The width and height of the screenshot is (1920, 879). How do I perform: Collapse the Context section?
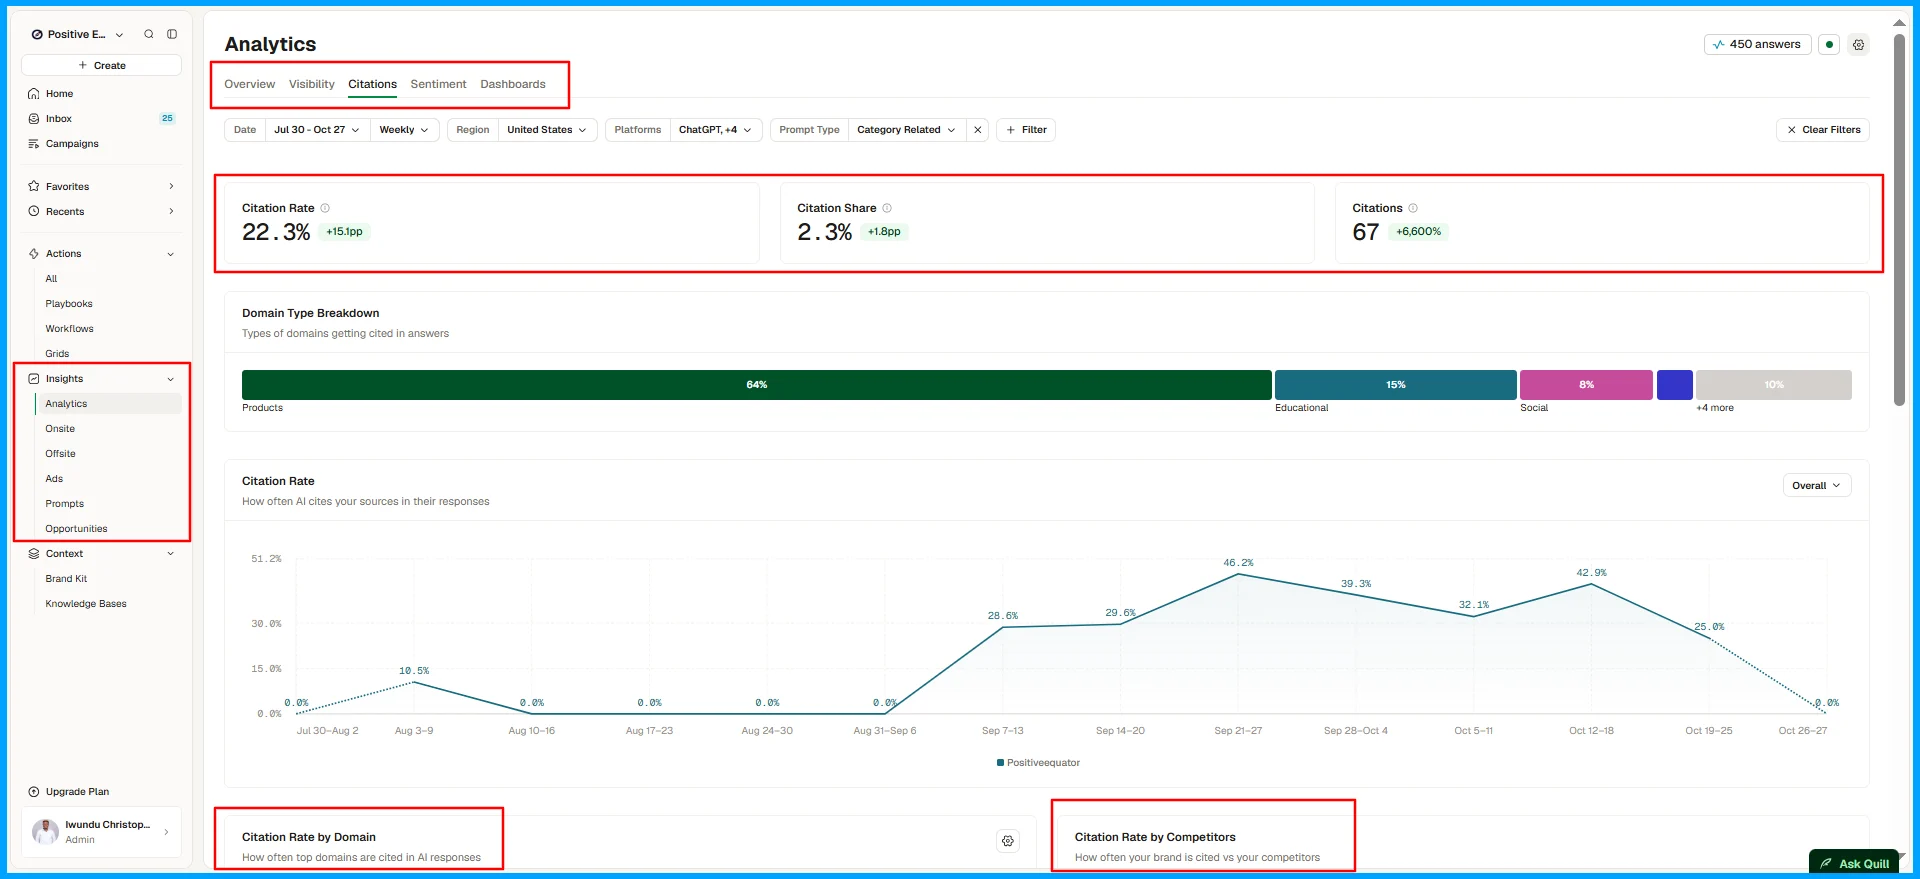click(101, 554)
